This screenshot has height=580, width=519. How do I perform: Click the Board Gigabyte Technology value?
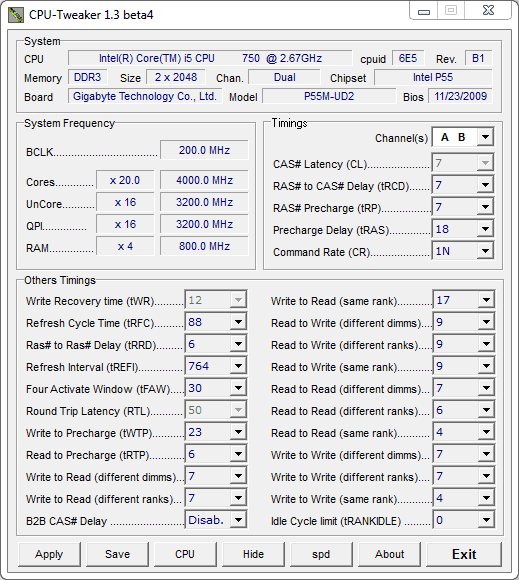click(145, 96)
